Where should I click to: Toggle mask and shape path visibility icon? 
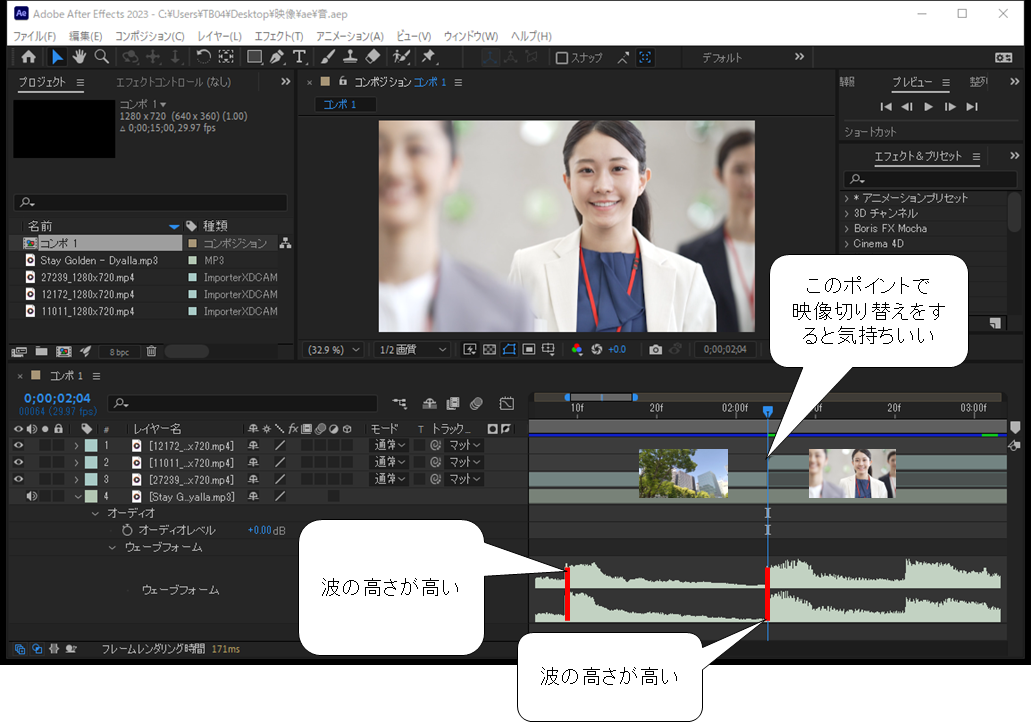pos(509,350)
